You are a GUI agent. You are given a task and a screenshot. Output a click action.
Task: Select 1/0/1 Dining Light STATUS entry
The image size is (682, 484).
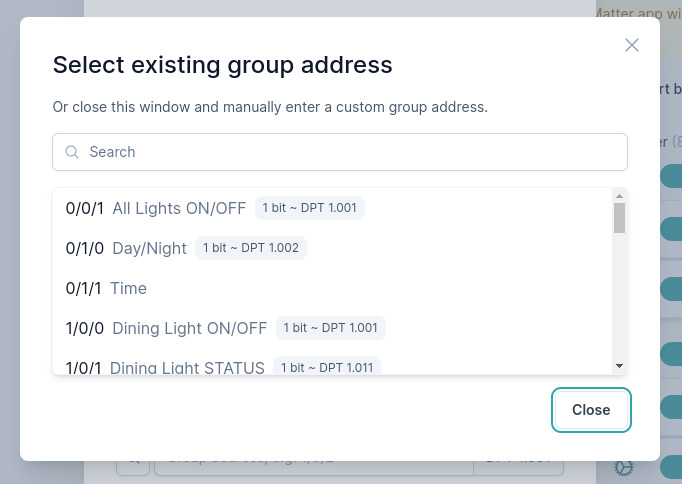point(165,367)
